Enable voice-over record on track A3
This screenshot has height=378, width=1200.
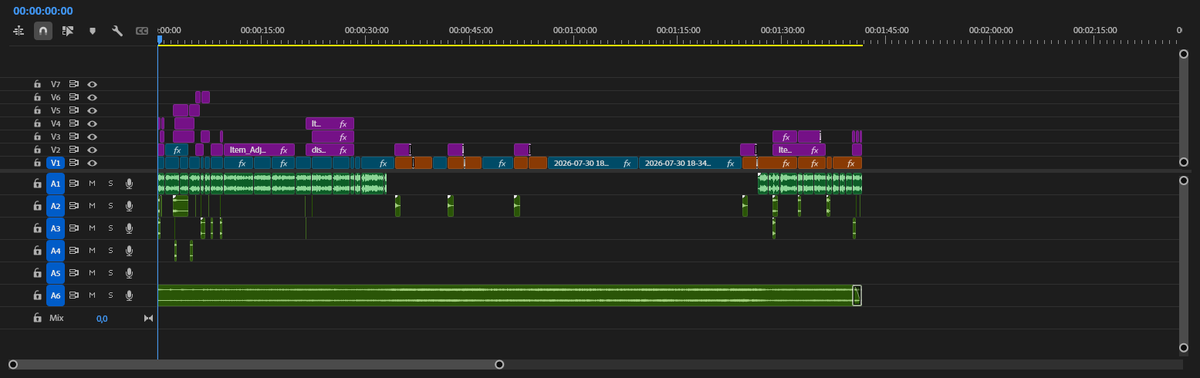[129, 229]
